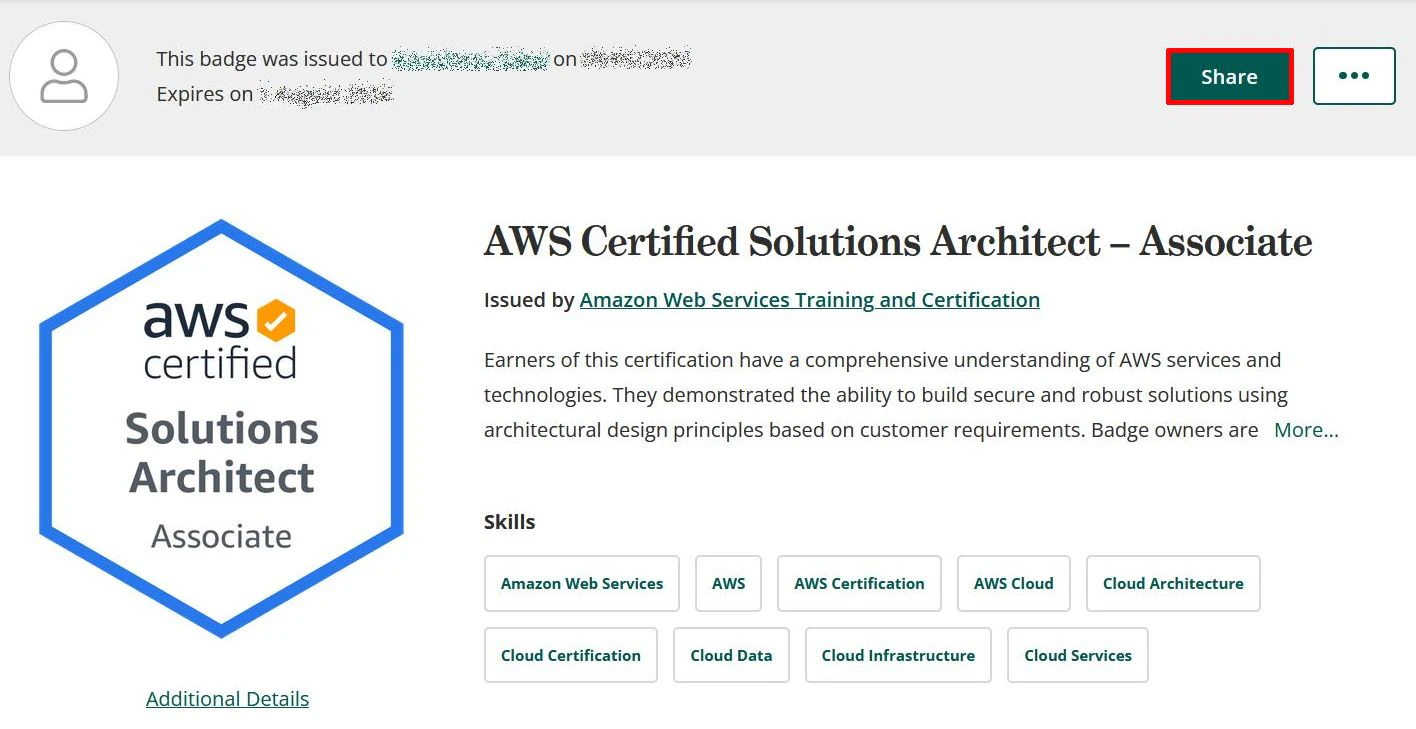Open the AWS Solutions Architect badge image
1416x729 pixels.
coord(221,428)
